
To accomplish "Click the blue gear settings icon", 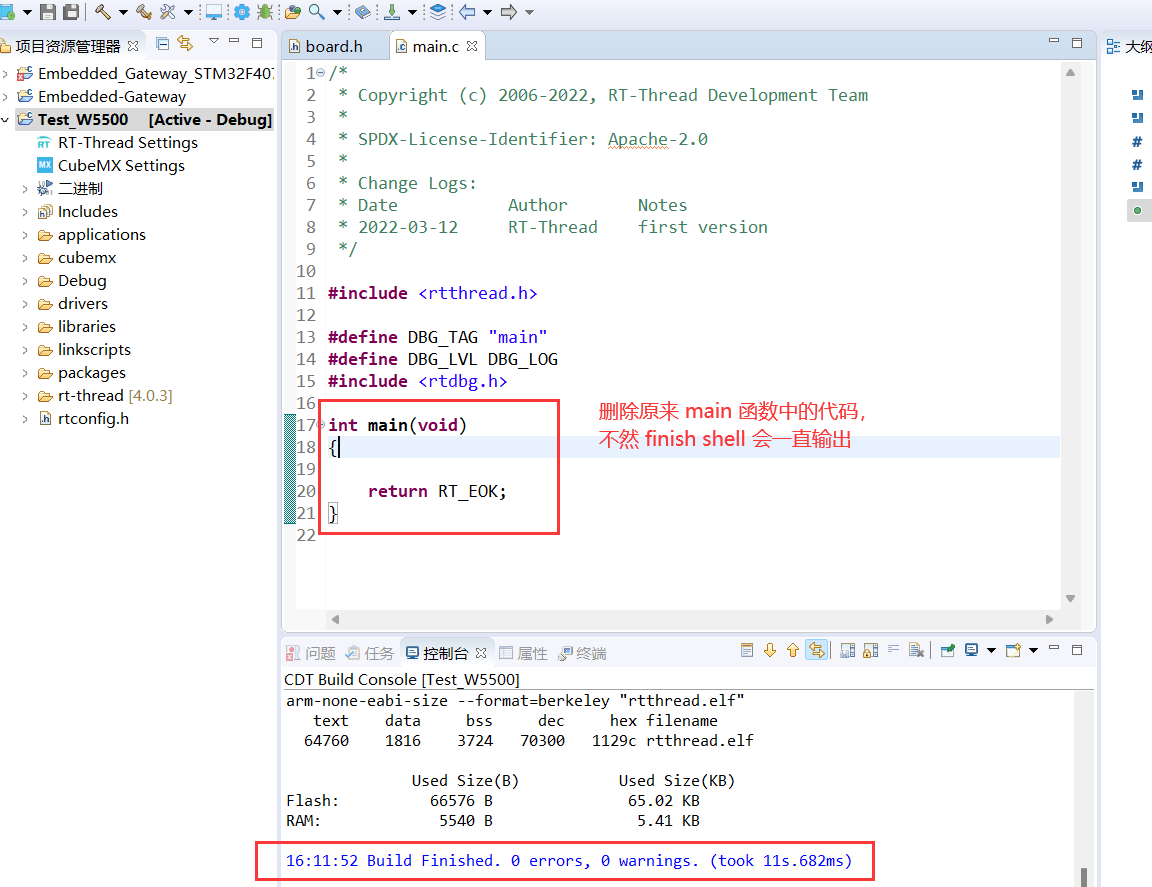I will 241,12.
